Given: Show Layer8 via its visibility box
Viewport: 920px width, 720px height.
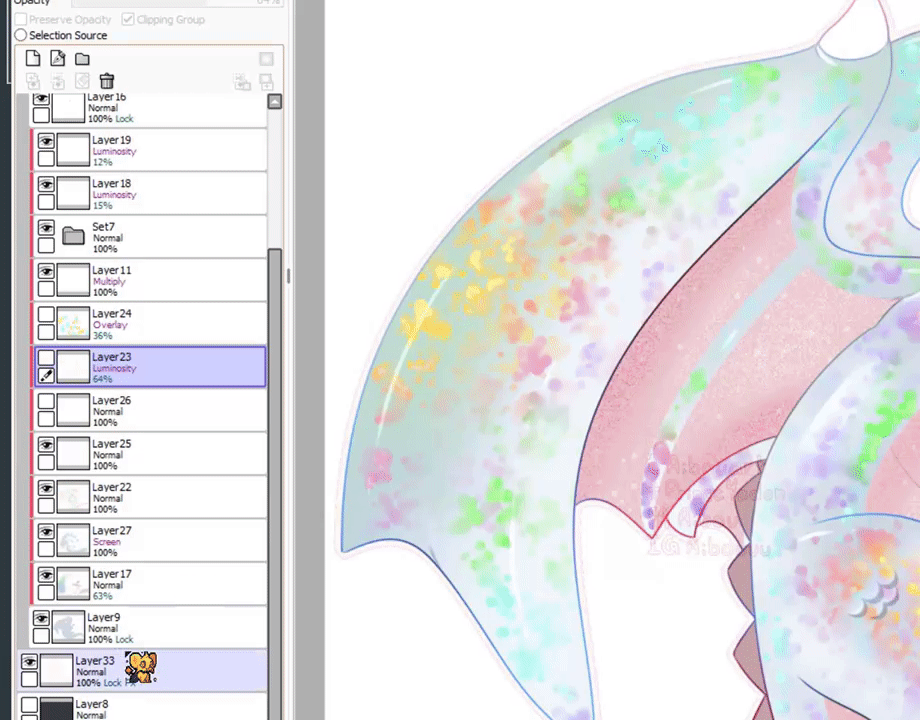Looking at the screenshot, I should click(29, 704).
